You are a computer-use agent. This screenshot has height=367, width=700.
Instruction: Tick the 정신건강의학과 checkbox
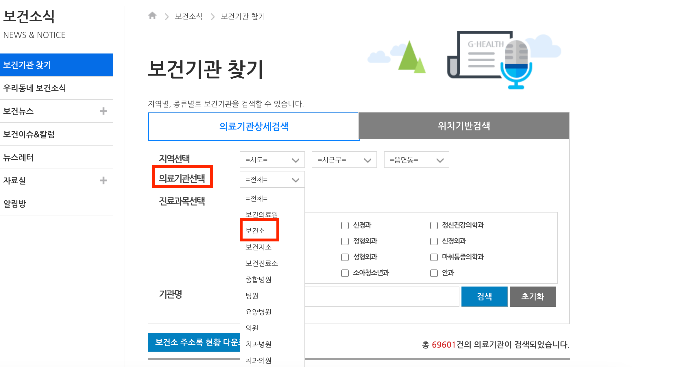(433, 225)
